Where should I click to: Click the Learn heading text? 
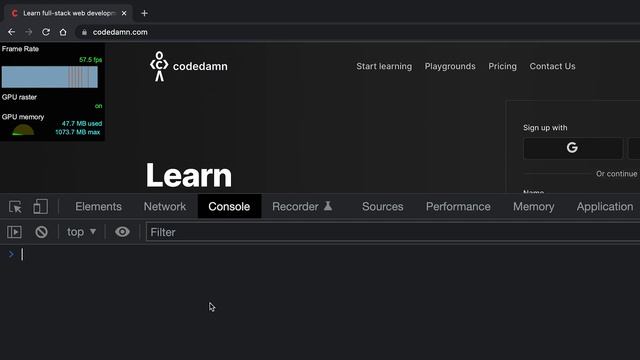click(189, 176)
